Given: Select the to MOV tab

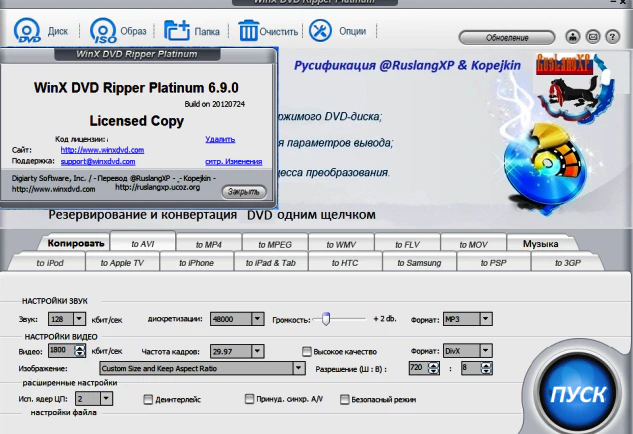Looking at the screenshot, I should click(x=474, y=244).
